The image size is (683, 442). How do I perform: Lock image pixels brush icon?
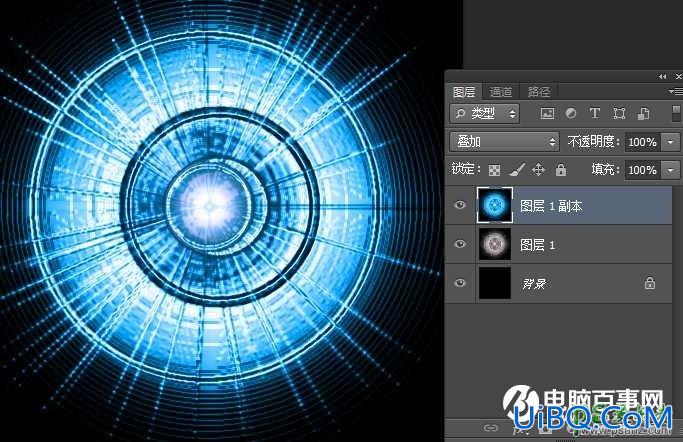click(x=517, y=169)
